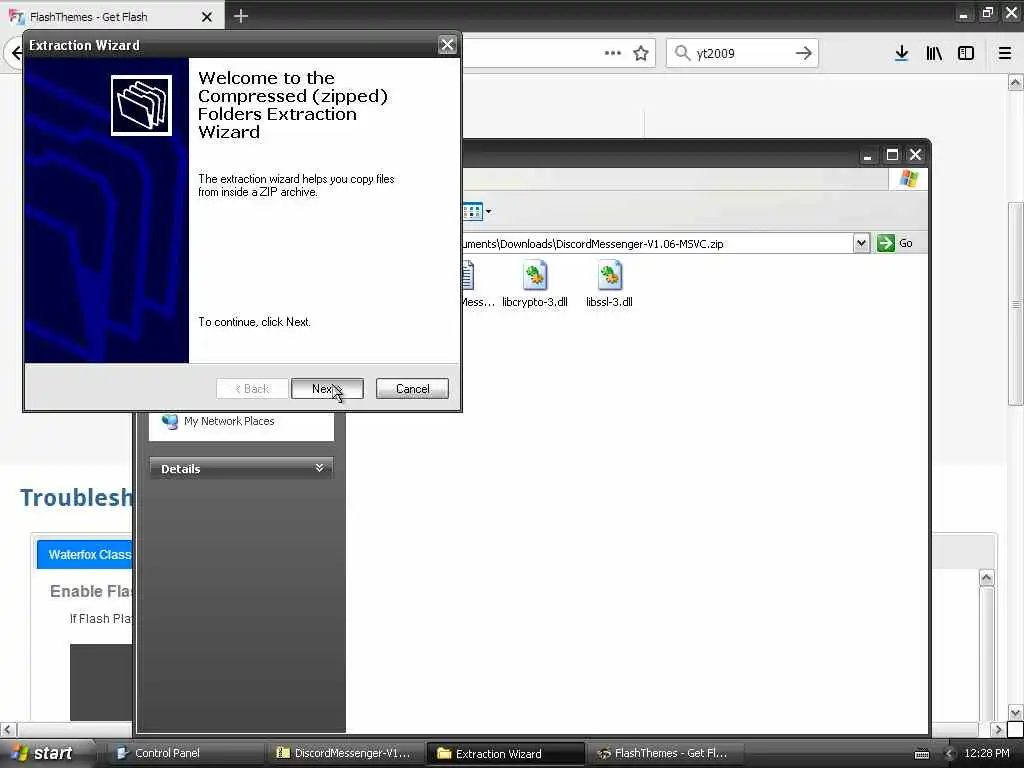This screenshot has width=1024, height=768.
Task: Click the My Network Places icon
Action: (x=170, y=421)
